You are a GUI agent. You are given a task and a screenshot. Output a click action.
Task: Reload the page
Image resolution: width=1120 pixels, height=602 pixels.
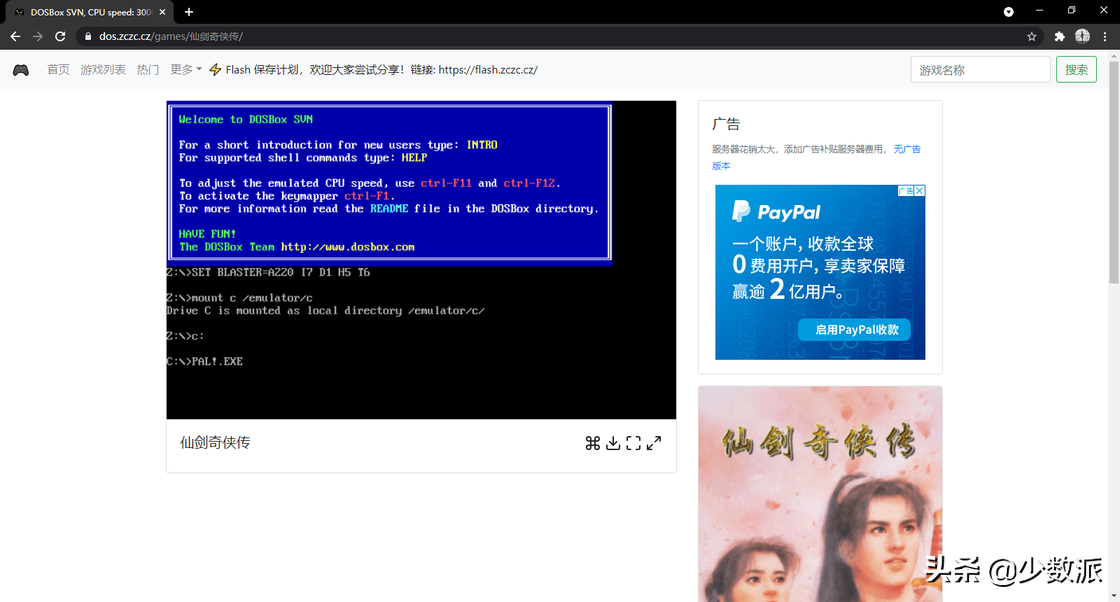point(60,36)
